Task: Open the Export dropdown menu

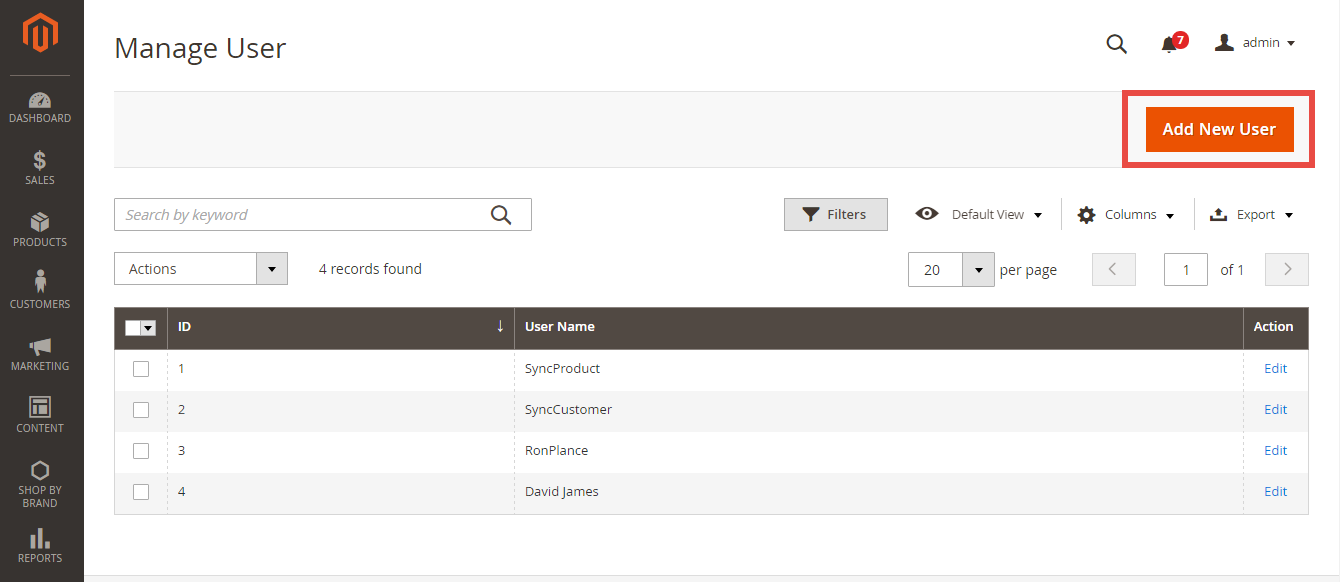Action: [1251, 215]
